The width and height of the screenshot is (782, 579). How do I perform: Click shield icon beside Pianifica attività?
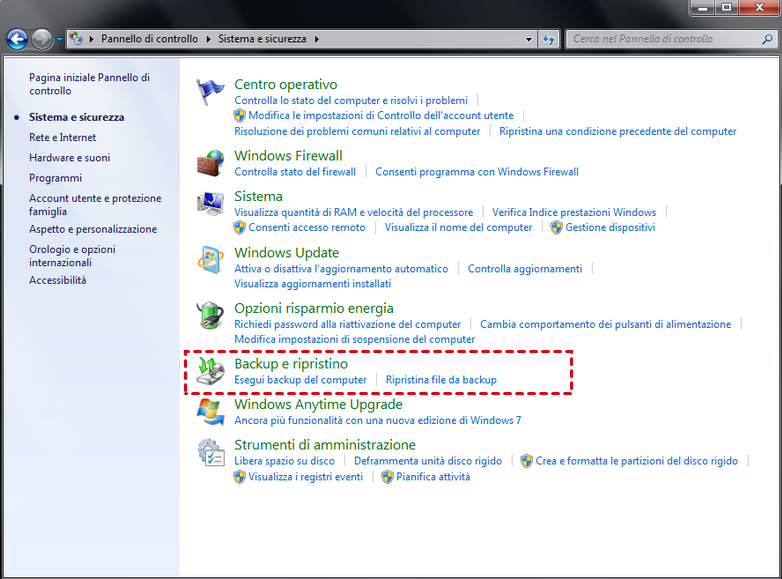pos(387,477)
